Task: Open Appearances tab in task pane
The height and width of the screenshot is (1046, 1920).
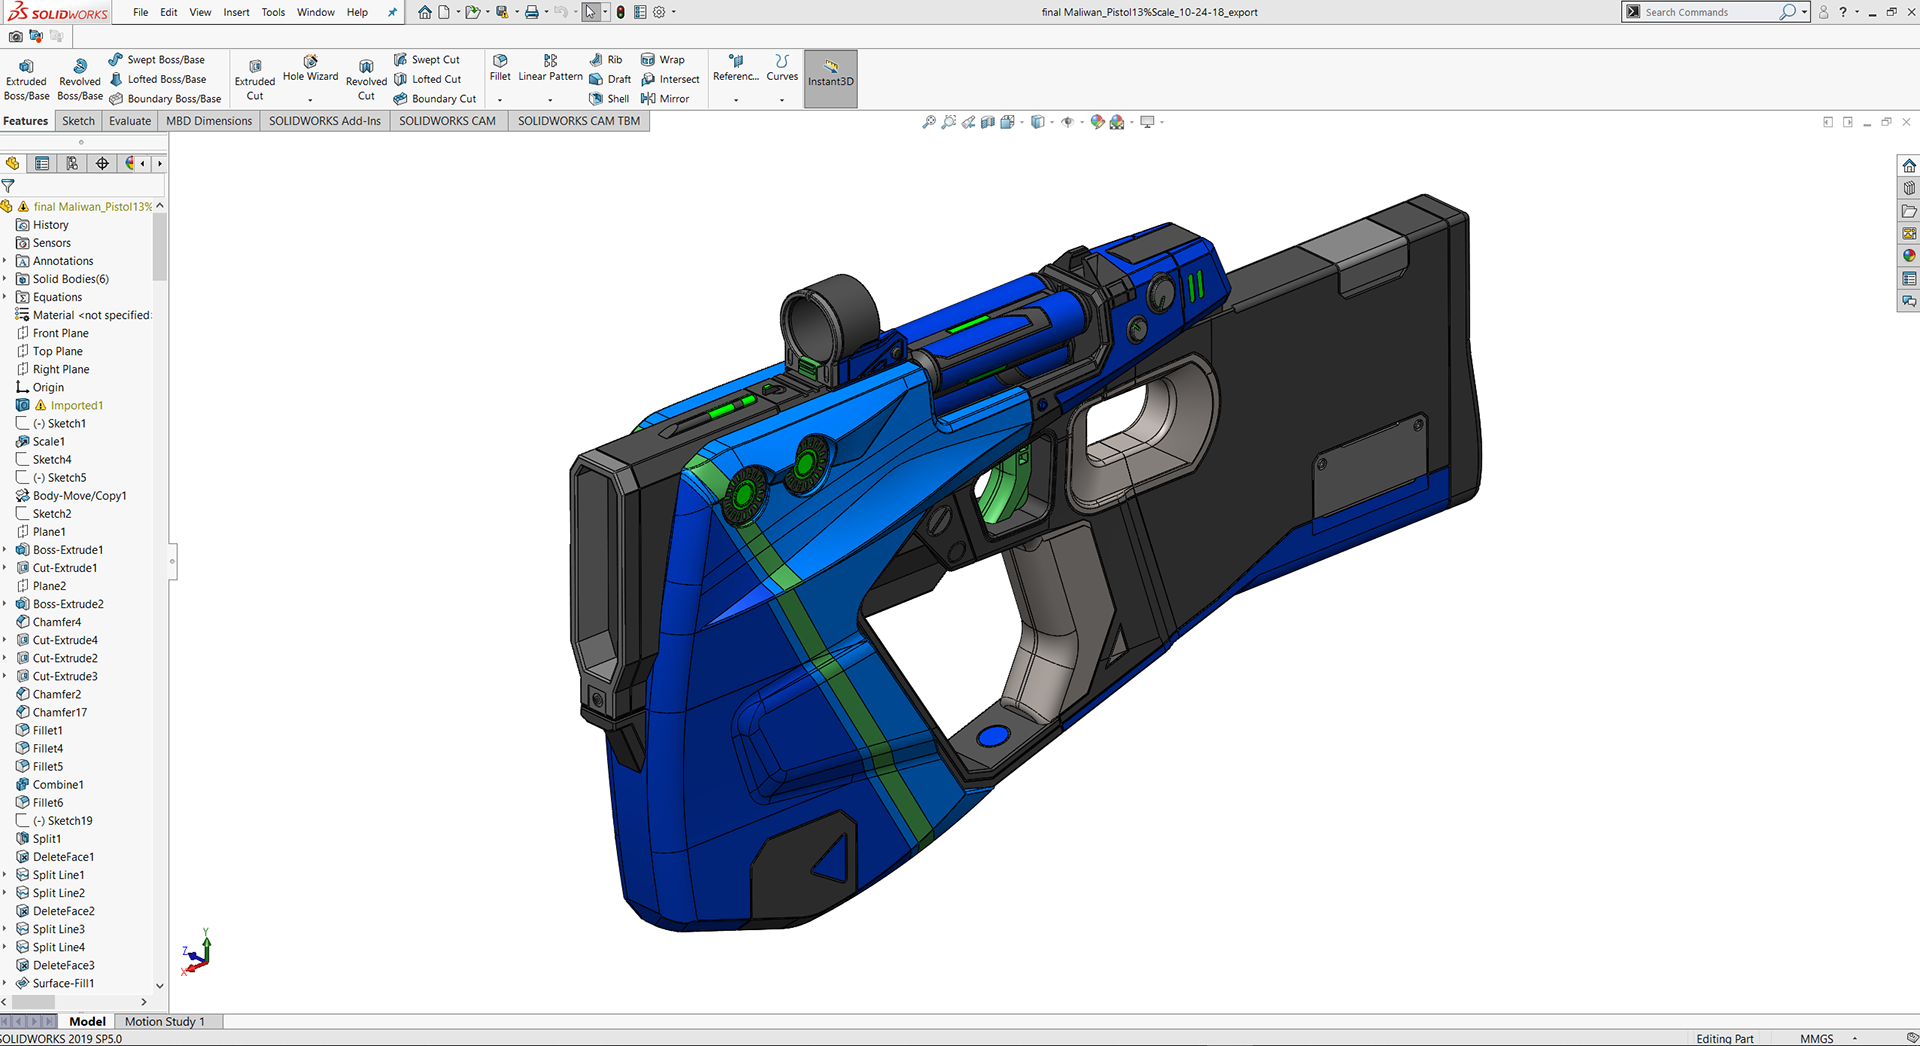Action: click(1909, 256)
